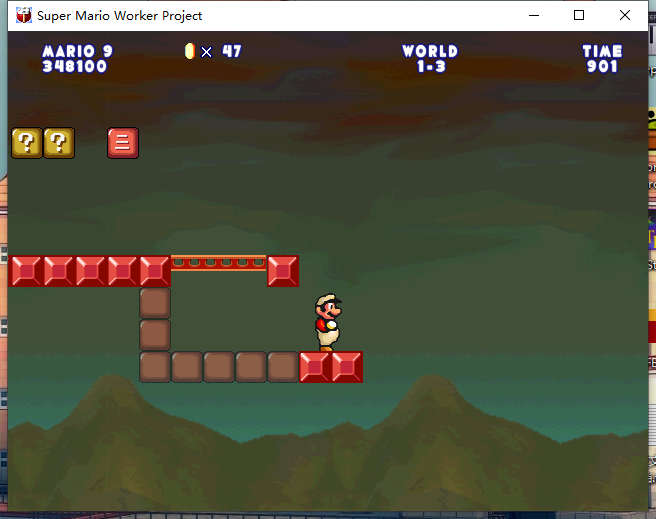Click the orange rope bridge platform
This screenshot has width=656, height=519.
[x=218, y=263]
